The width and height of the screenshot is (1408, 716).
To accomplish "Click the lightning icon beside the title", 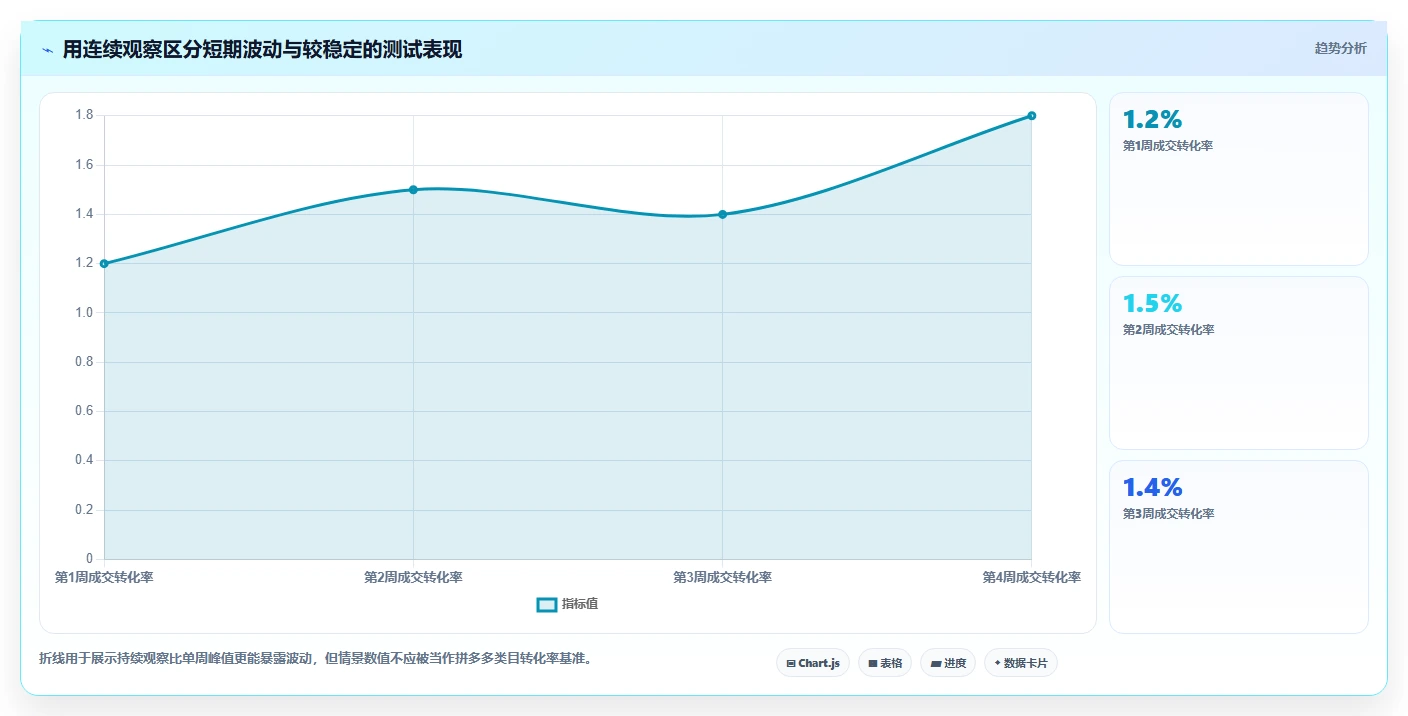I will pyautogui.click(x=47, y=50).
